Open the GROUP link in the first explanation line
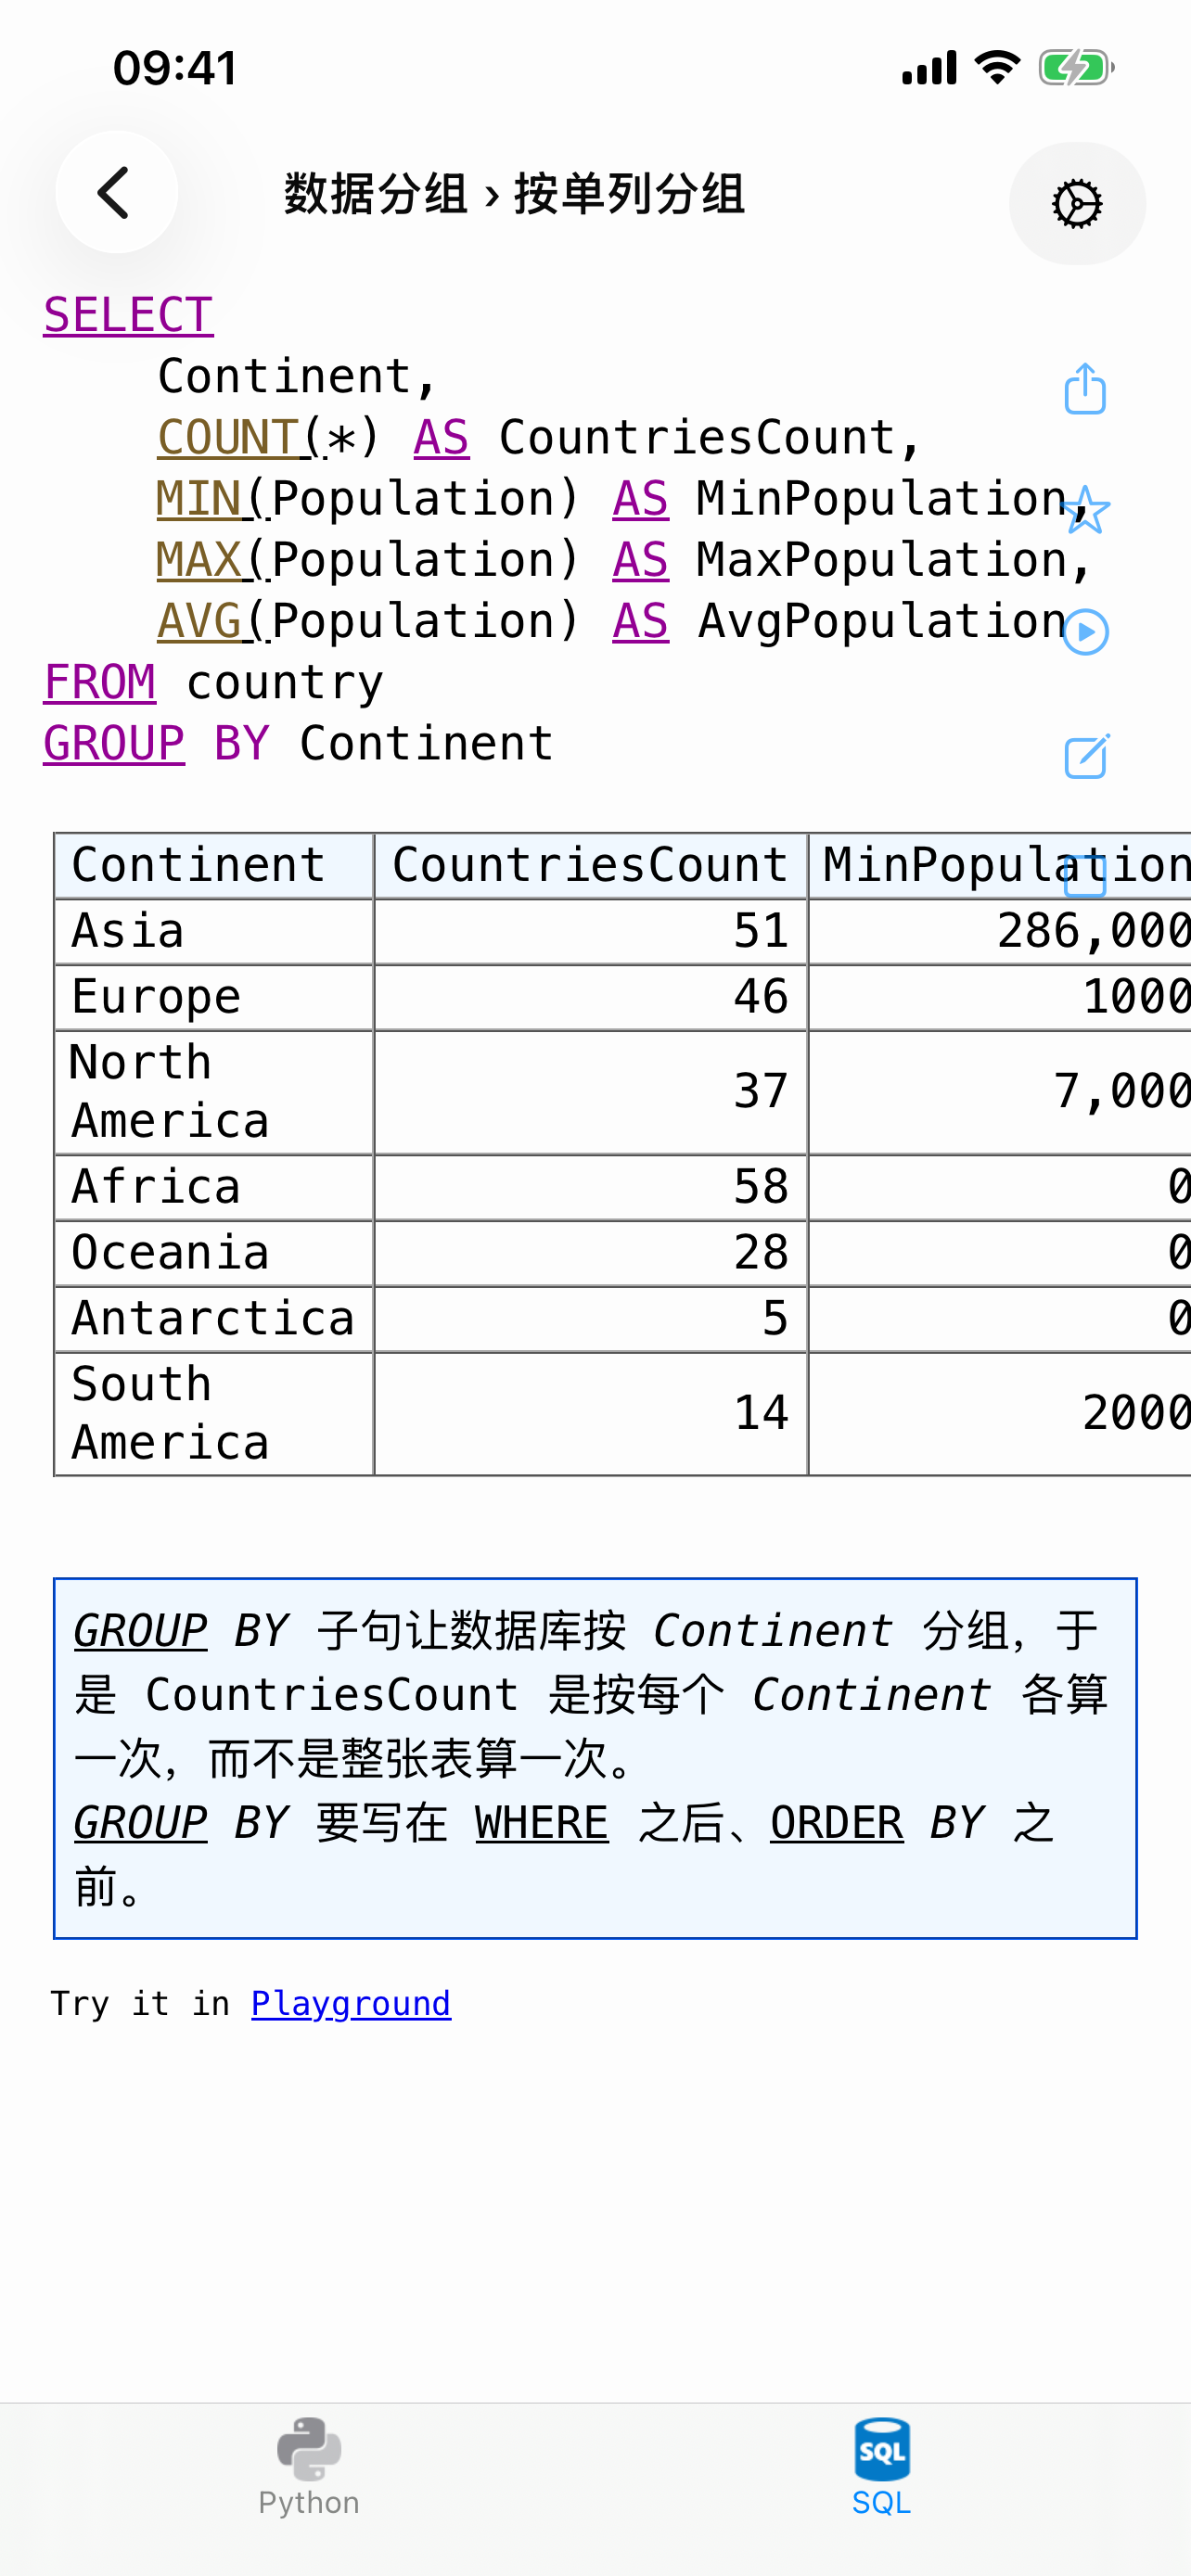The image size is (1191, 2576). pyautogui.click(x=141, y=1630)
